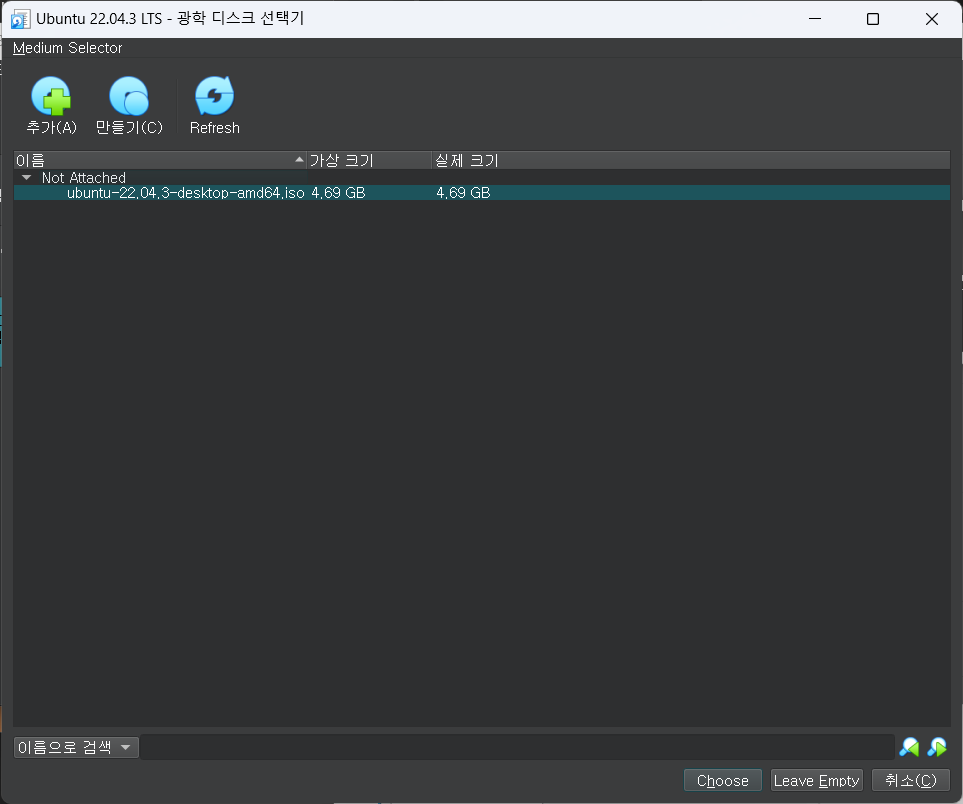The width and height of the screenshot is (963, 804).
Task: Select the Not Attached tree row
Action: coord(482,178)
